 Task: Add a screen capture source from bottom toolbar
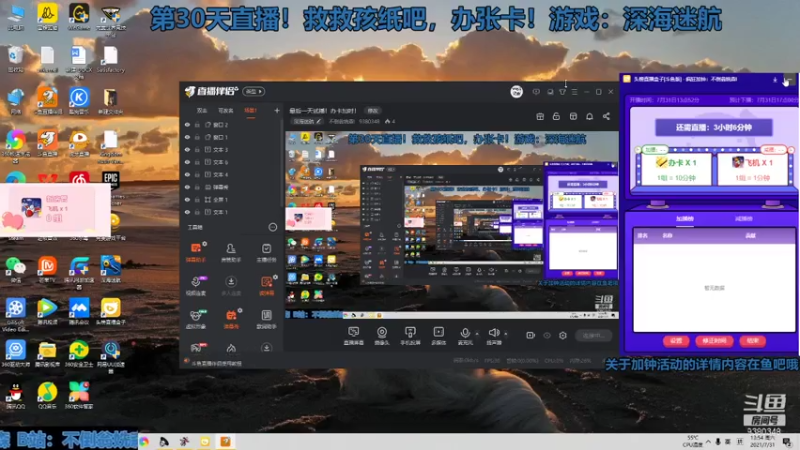coord(353,335)
